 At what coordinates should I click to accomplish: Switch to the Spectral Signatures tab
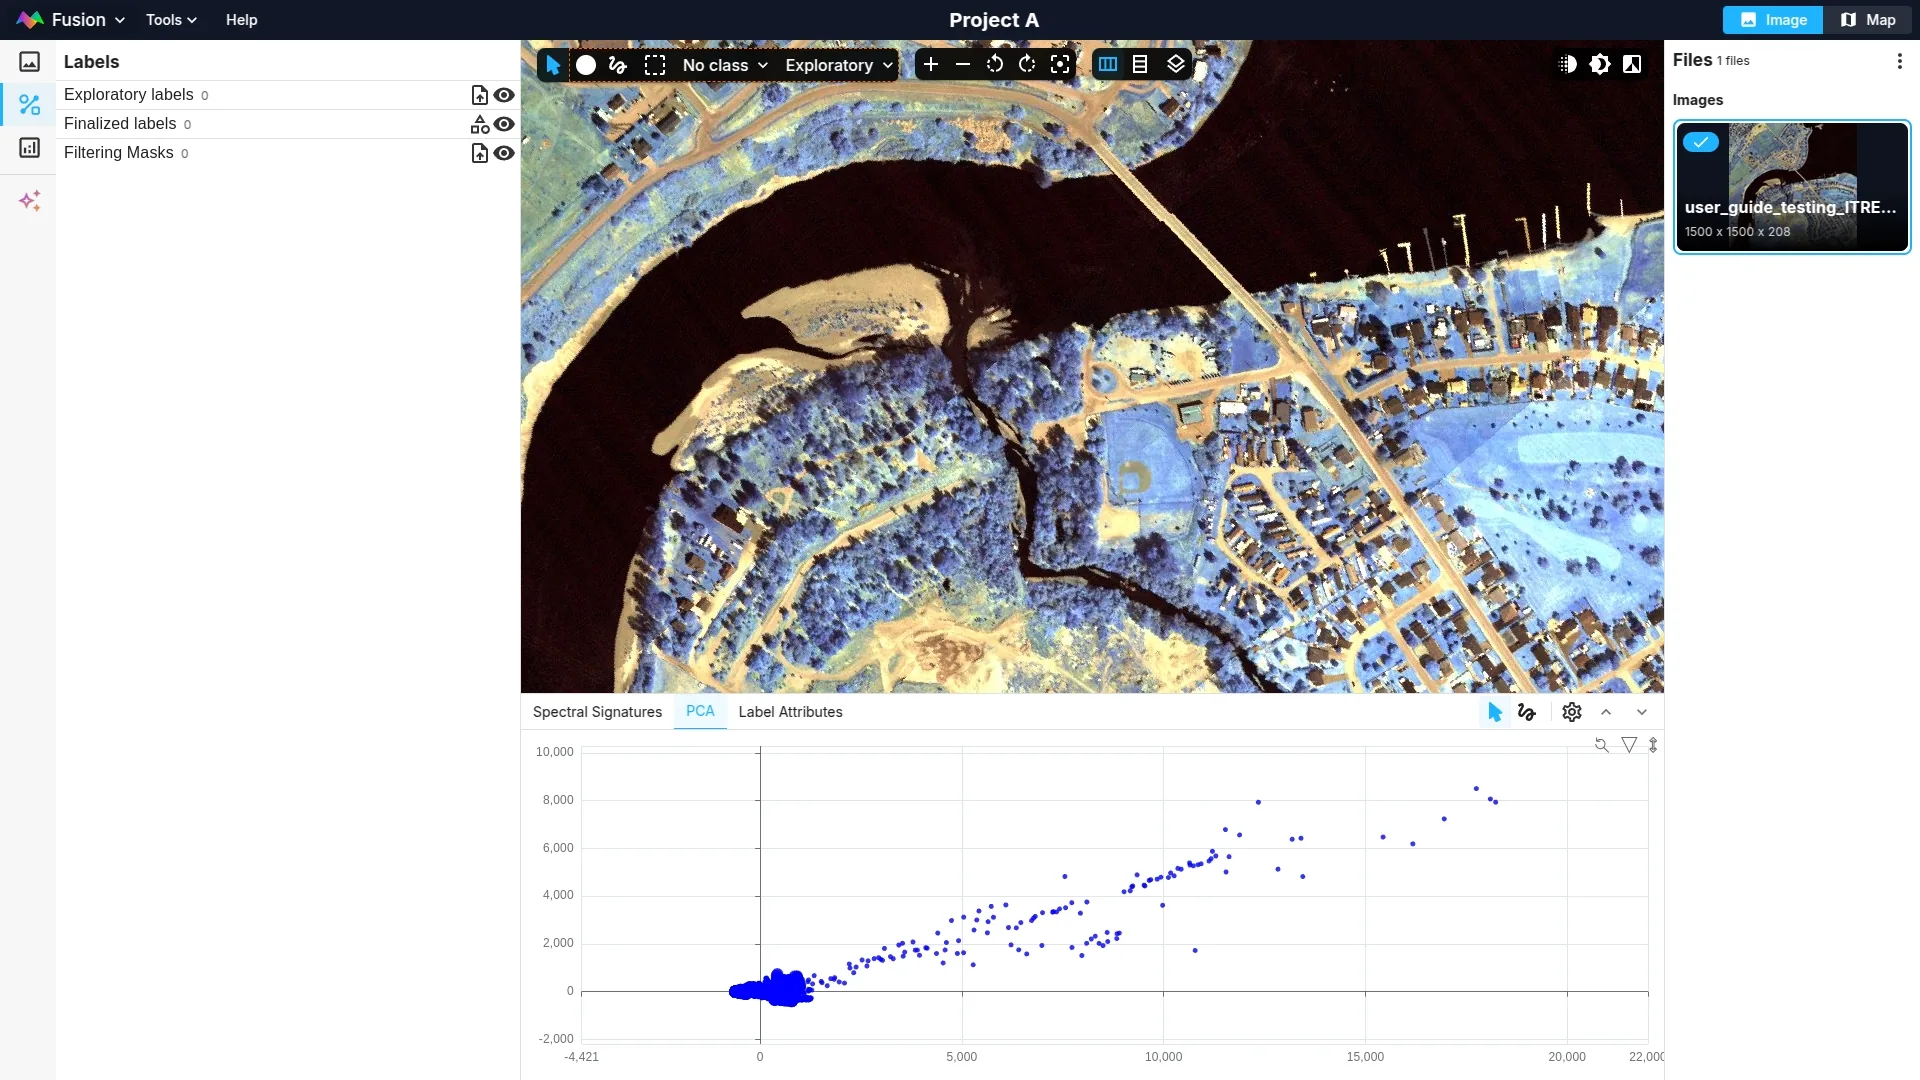(597, 712)
